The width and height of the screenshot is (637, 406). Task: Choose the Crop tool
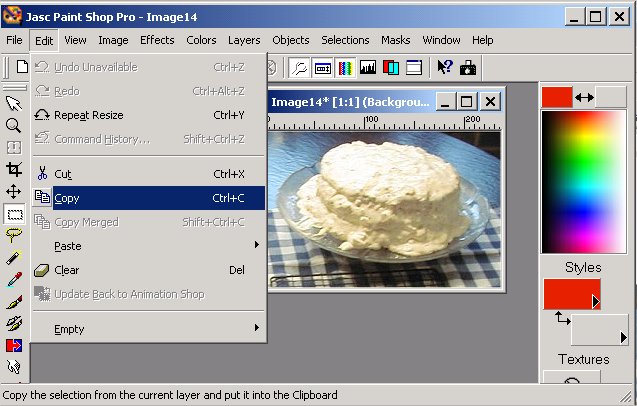(x=14, y=169)
